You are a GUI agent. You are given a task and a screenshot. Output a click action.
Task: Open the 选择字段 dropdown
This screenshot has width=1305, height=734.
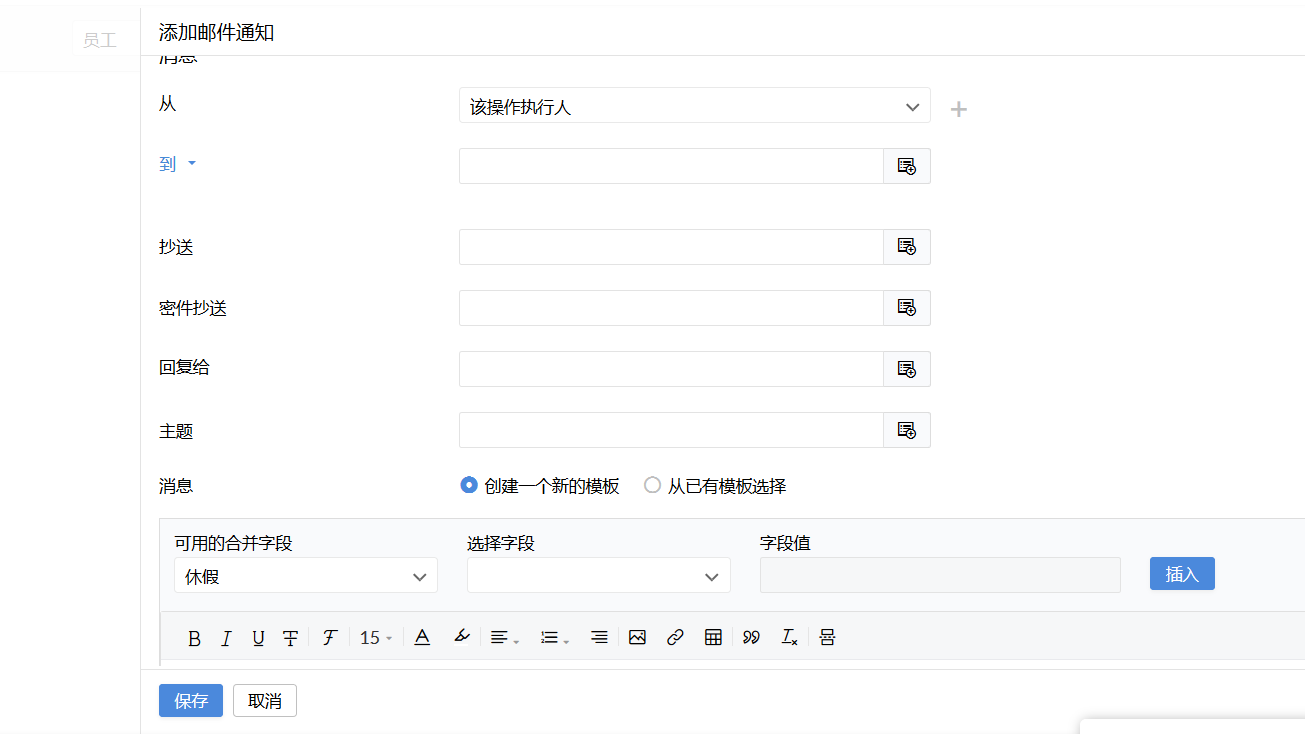[x=598, y=576]
